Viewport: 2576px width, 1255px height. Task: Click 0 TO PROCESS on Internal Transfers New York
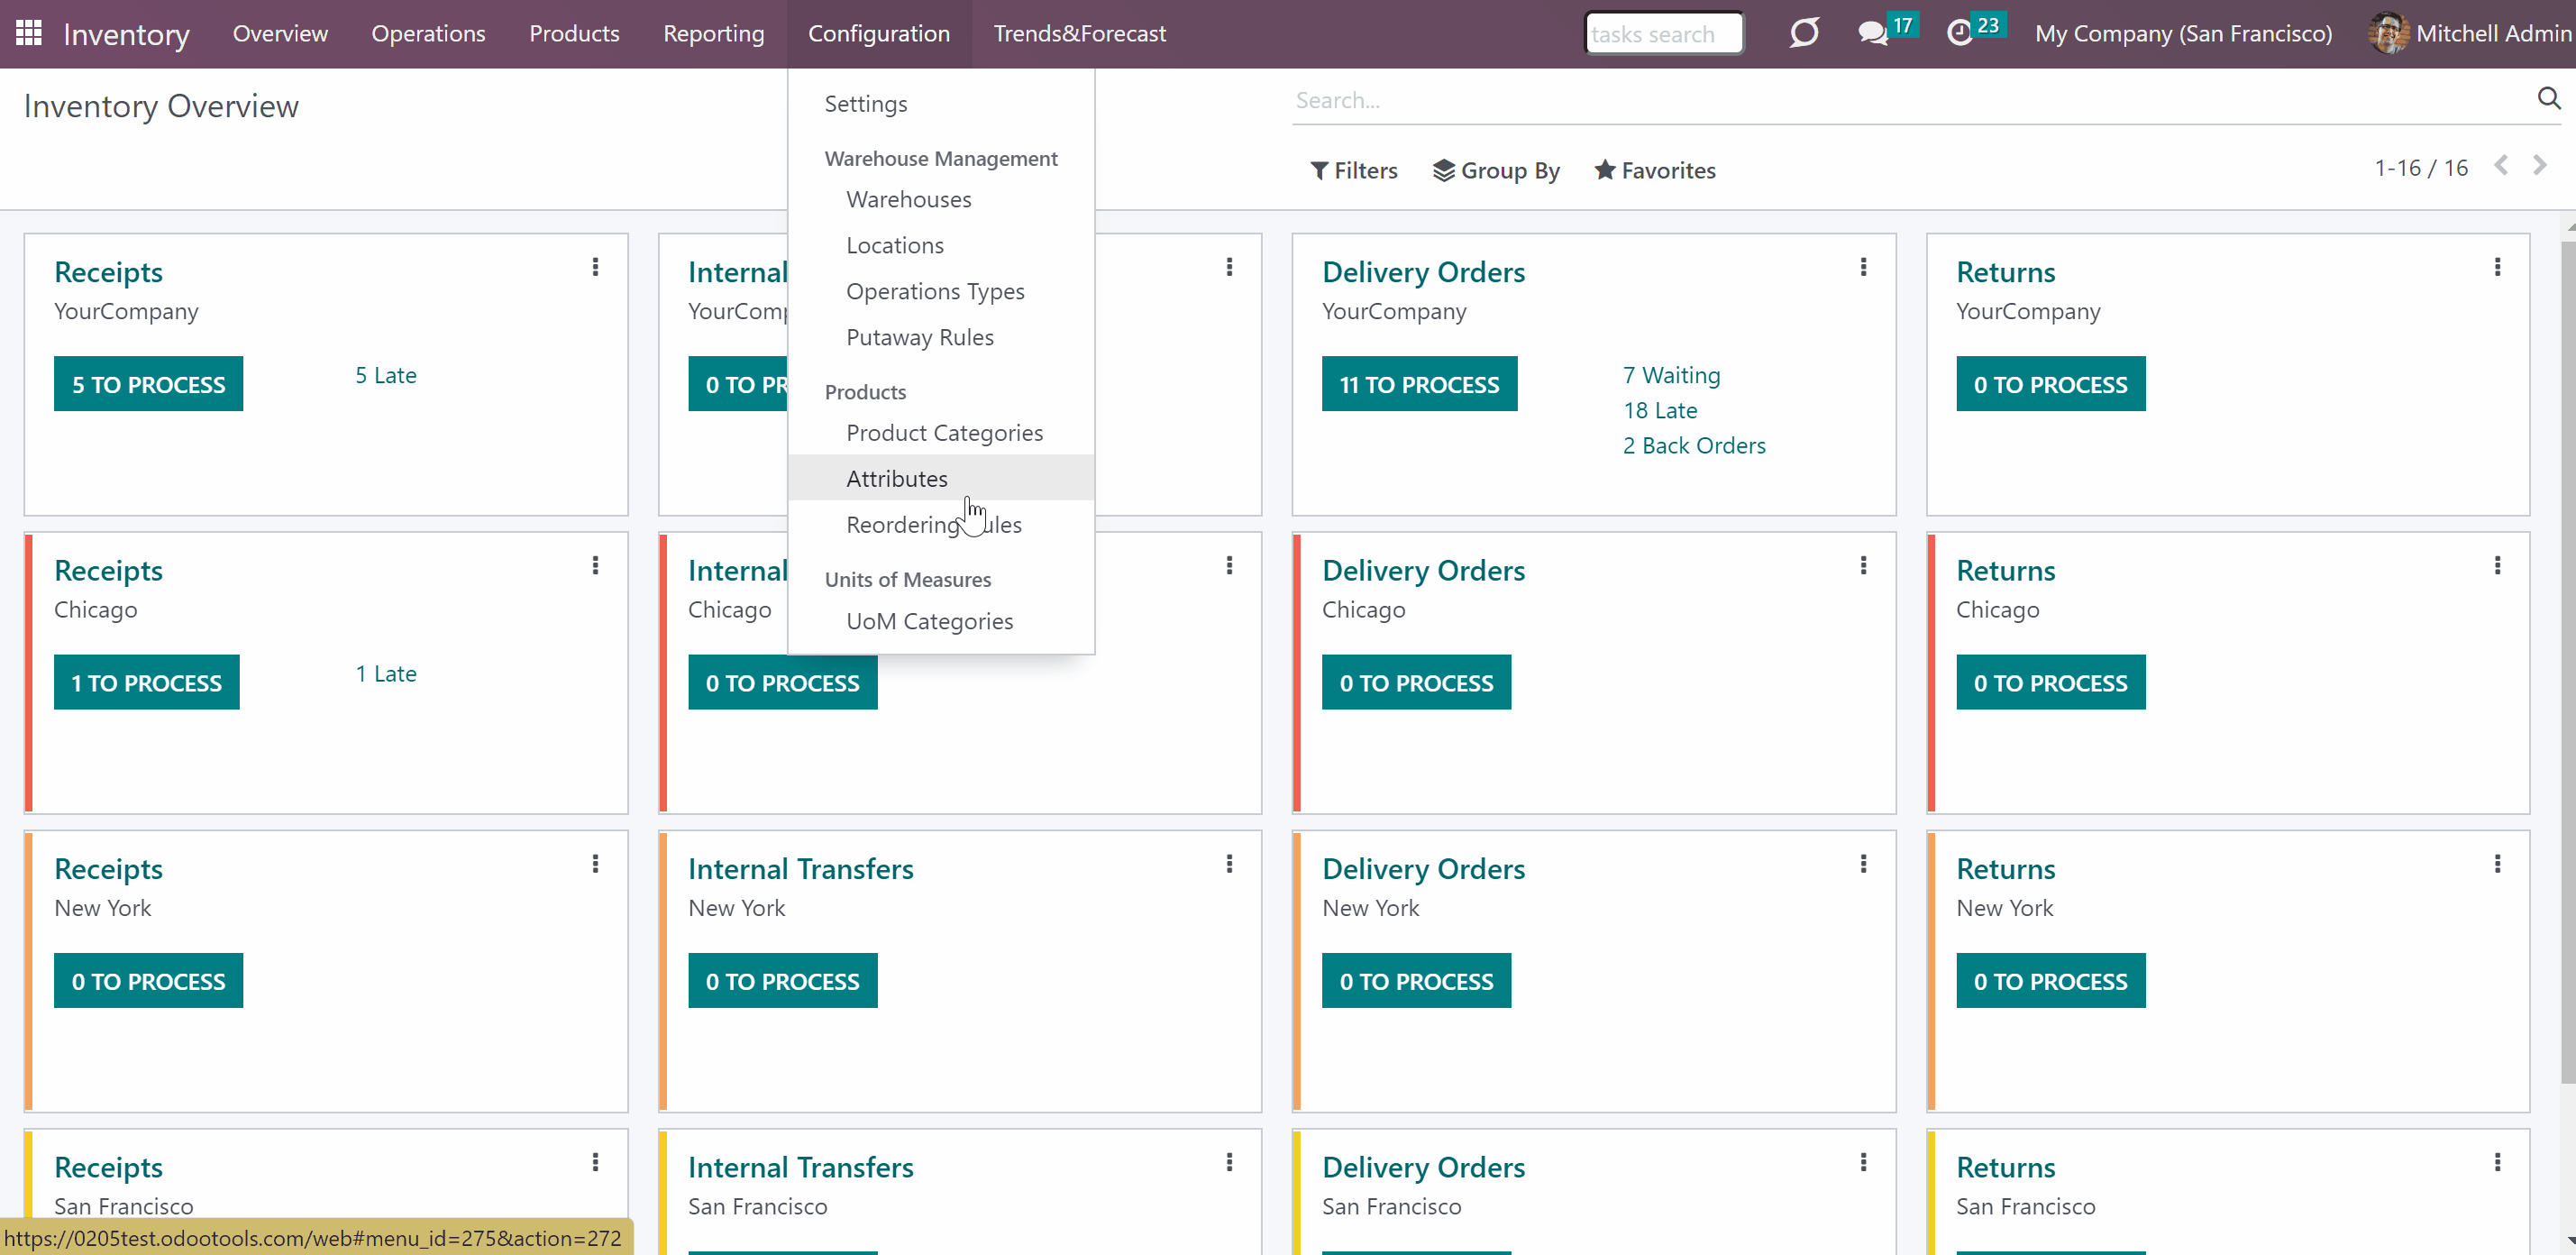coord(782,981)
